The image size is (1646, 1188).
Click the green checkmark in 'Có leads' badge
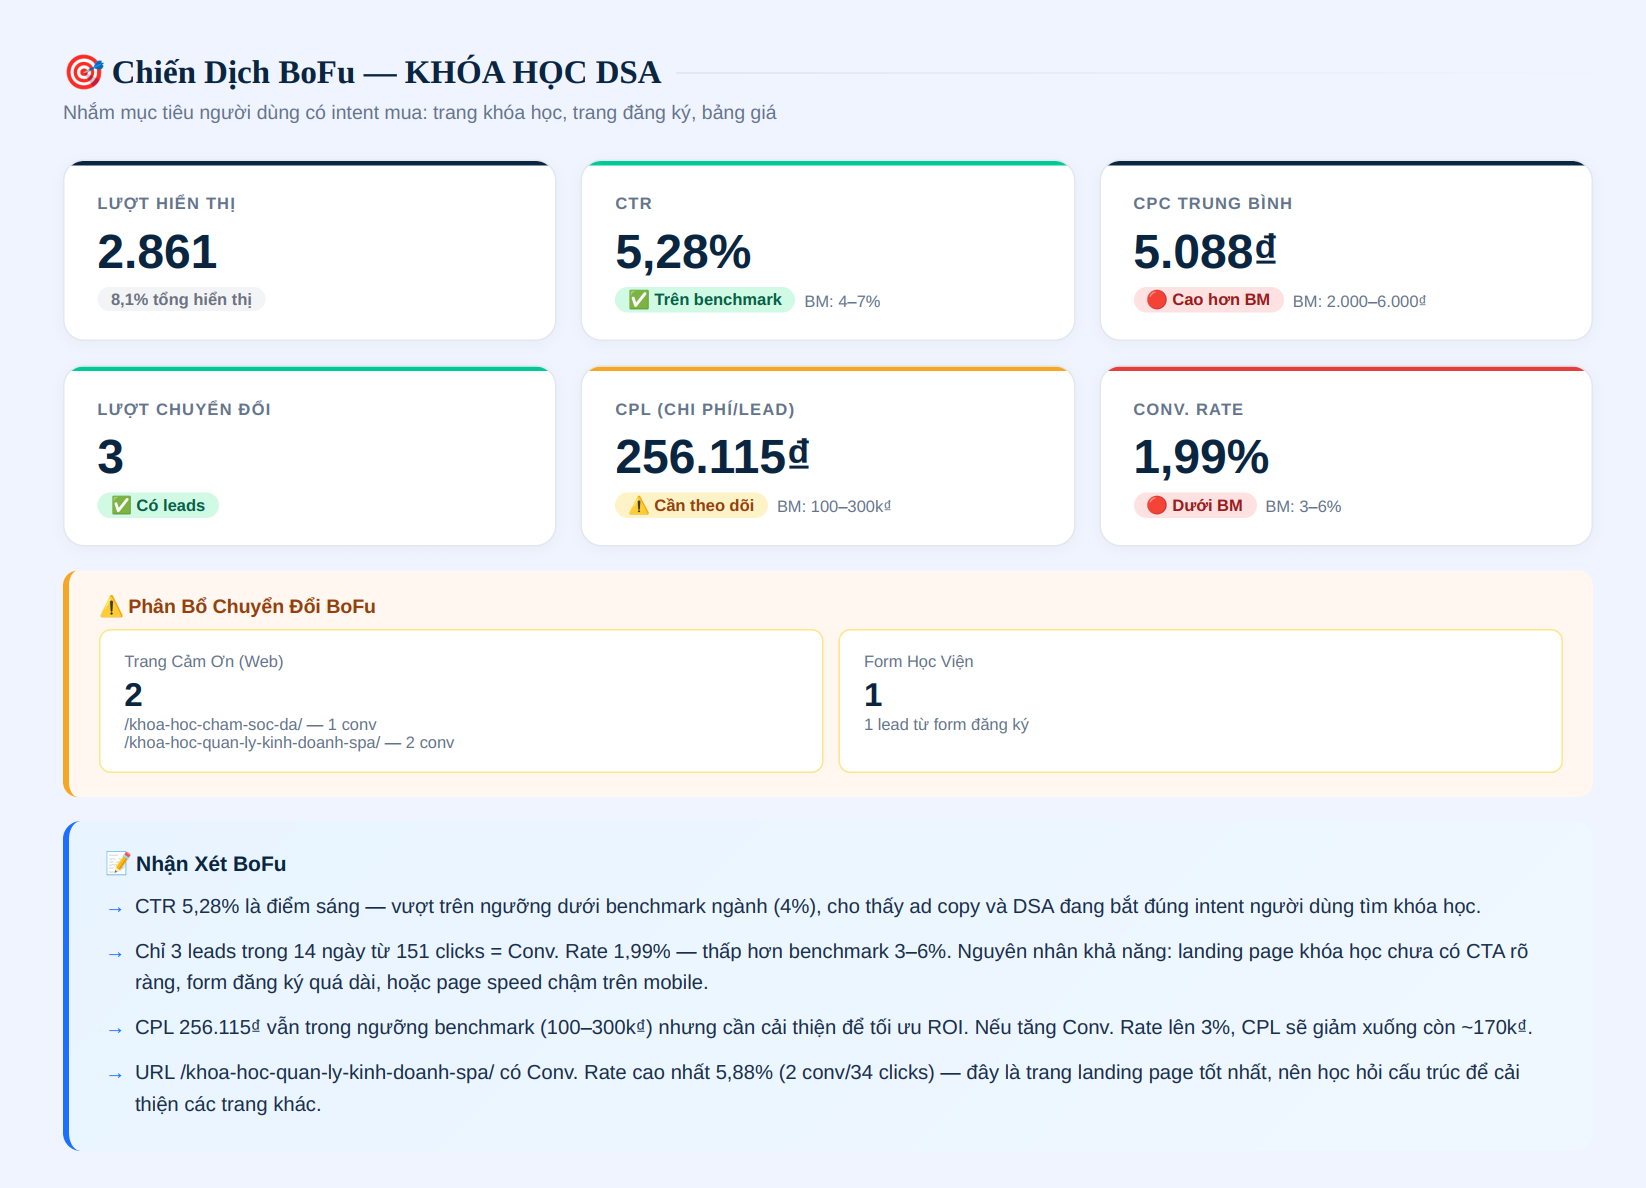(x=121, y=505)
